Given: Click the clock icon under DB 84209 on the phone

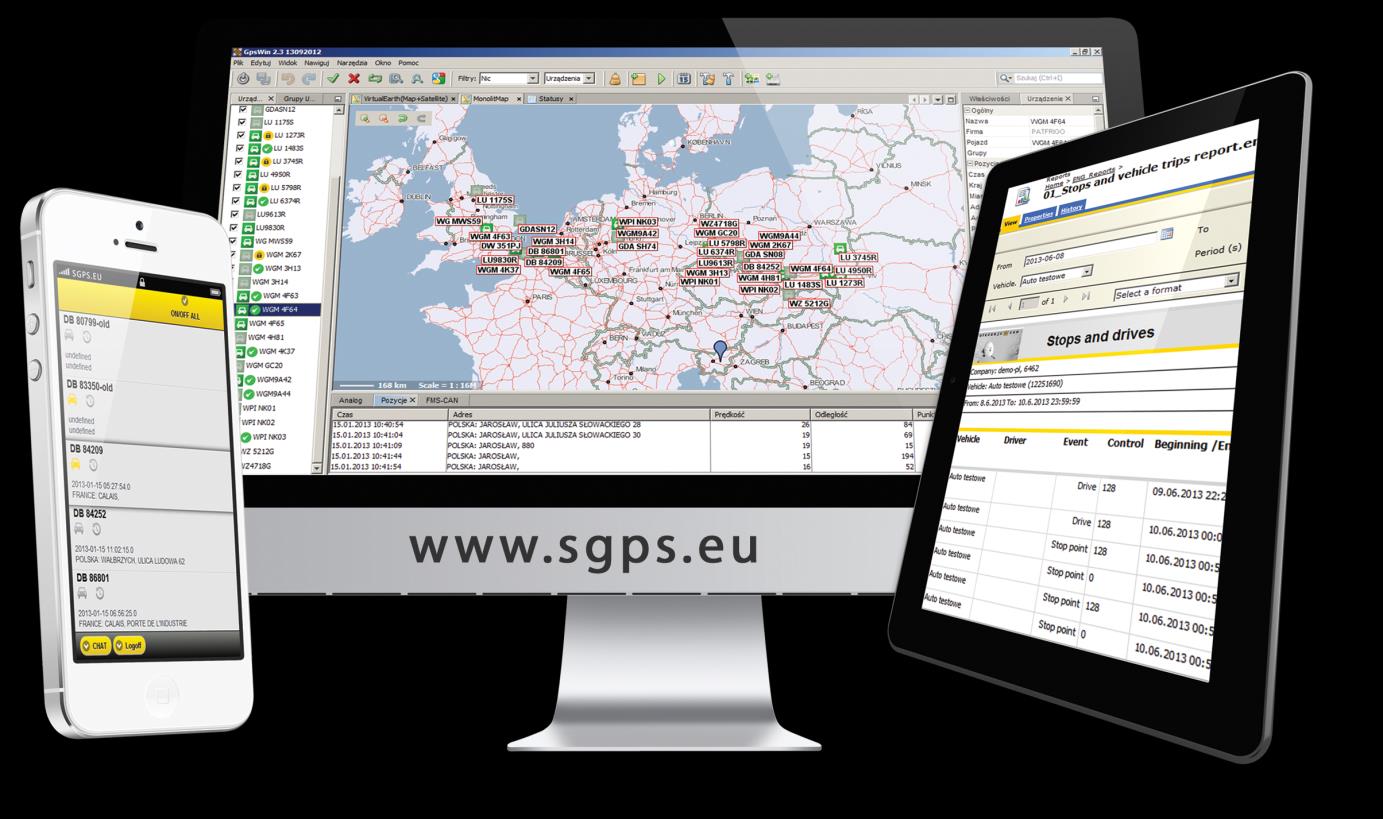Looking at the screenshot, I should pos(93,466).
